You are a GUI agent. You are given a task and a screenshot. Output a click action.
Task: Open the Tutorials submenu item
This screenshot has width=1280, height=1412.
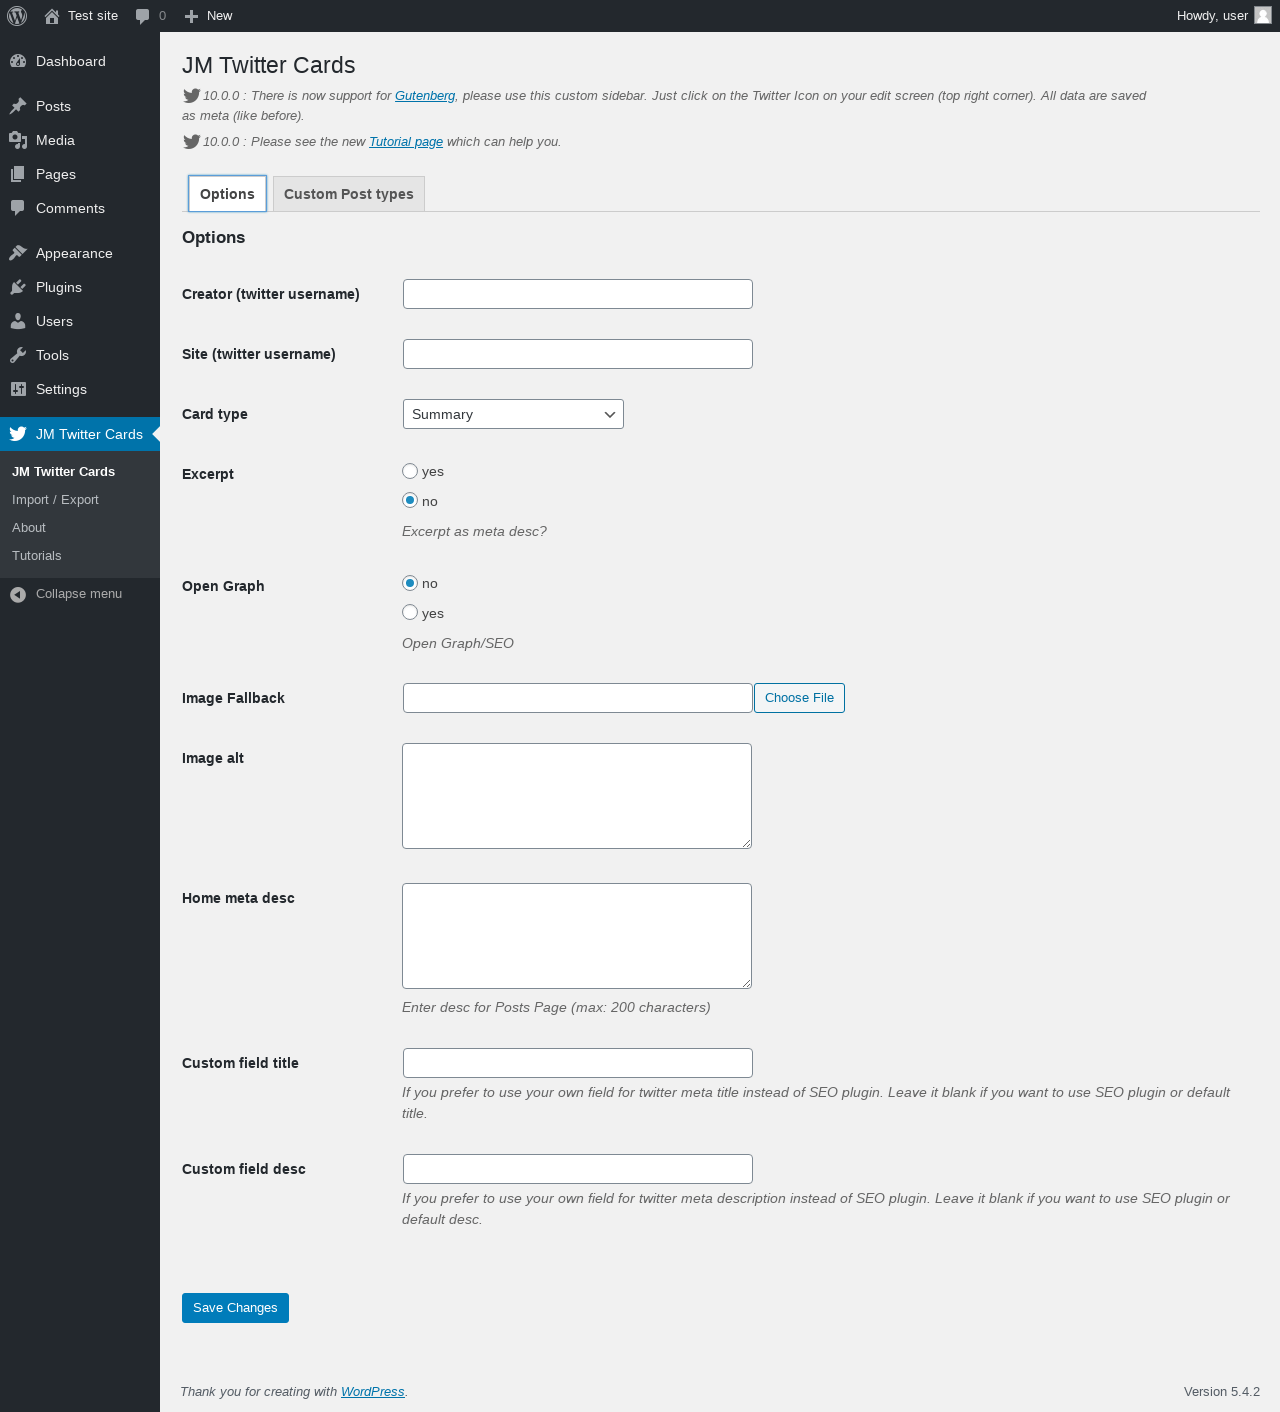[x=37, y=556]
